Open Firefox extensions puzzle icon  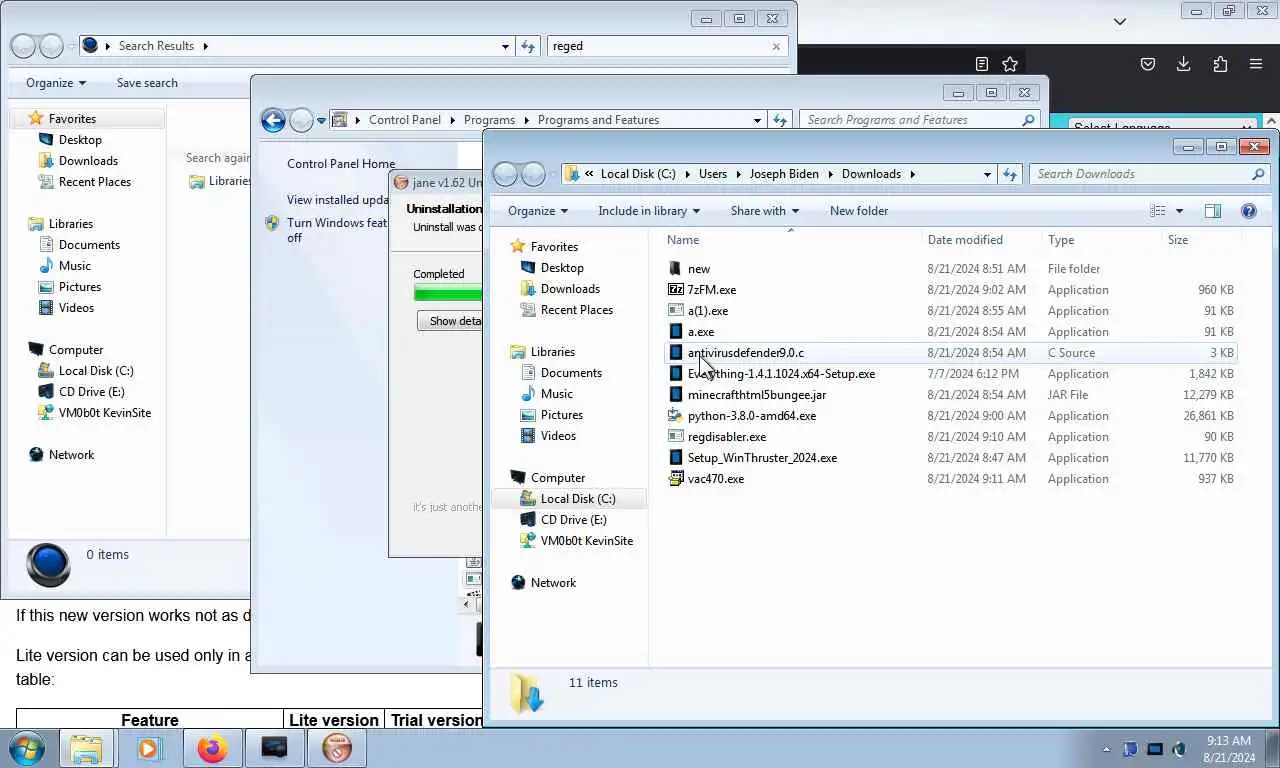[x=1220, y=64]
